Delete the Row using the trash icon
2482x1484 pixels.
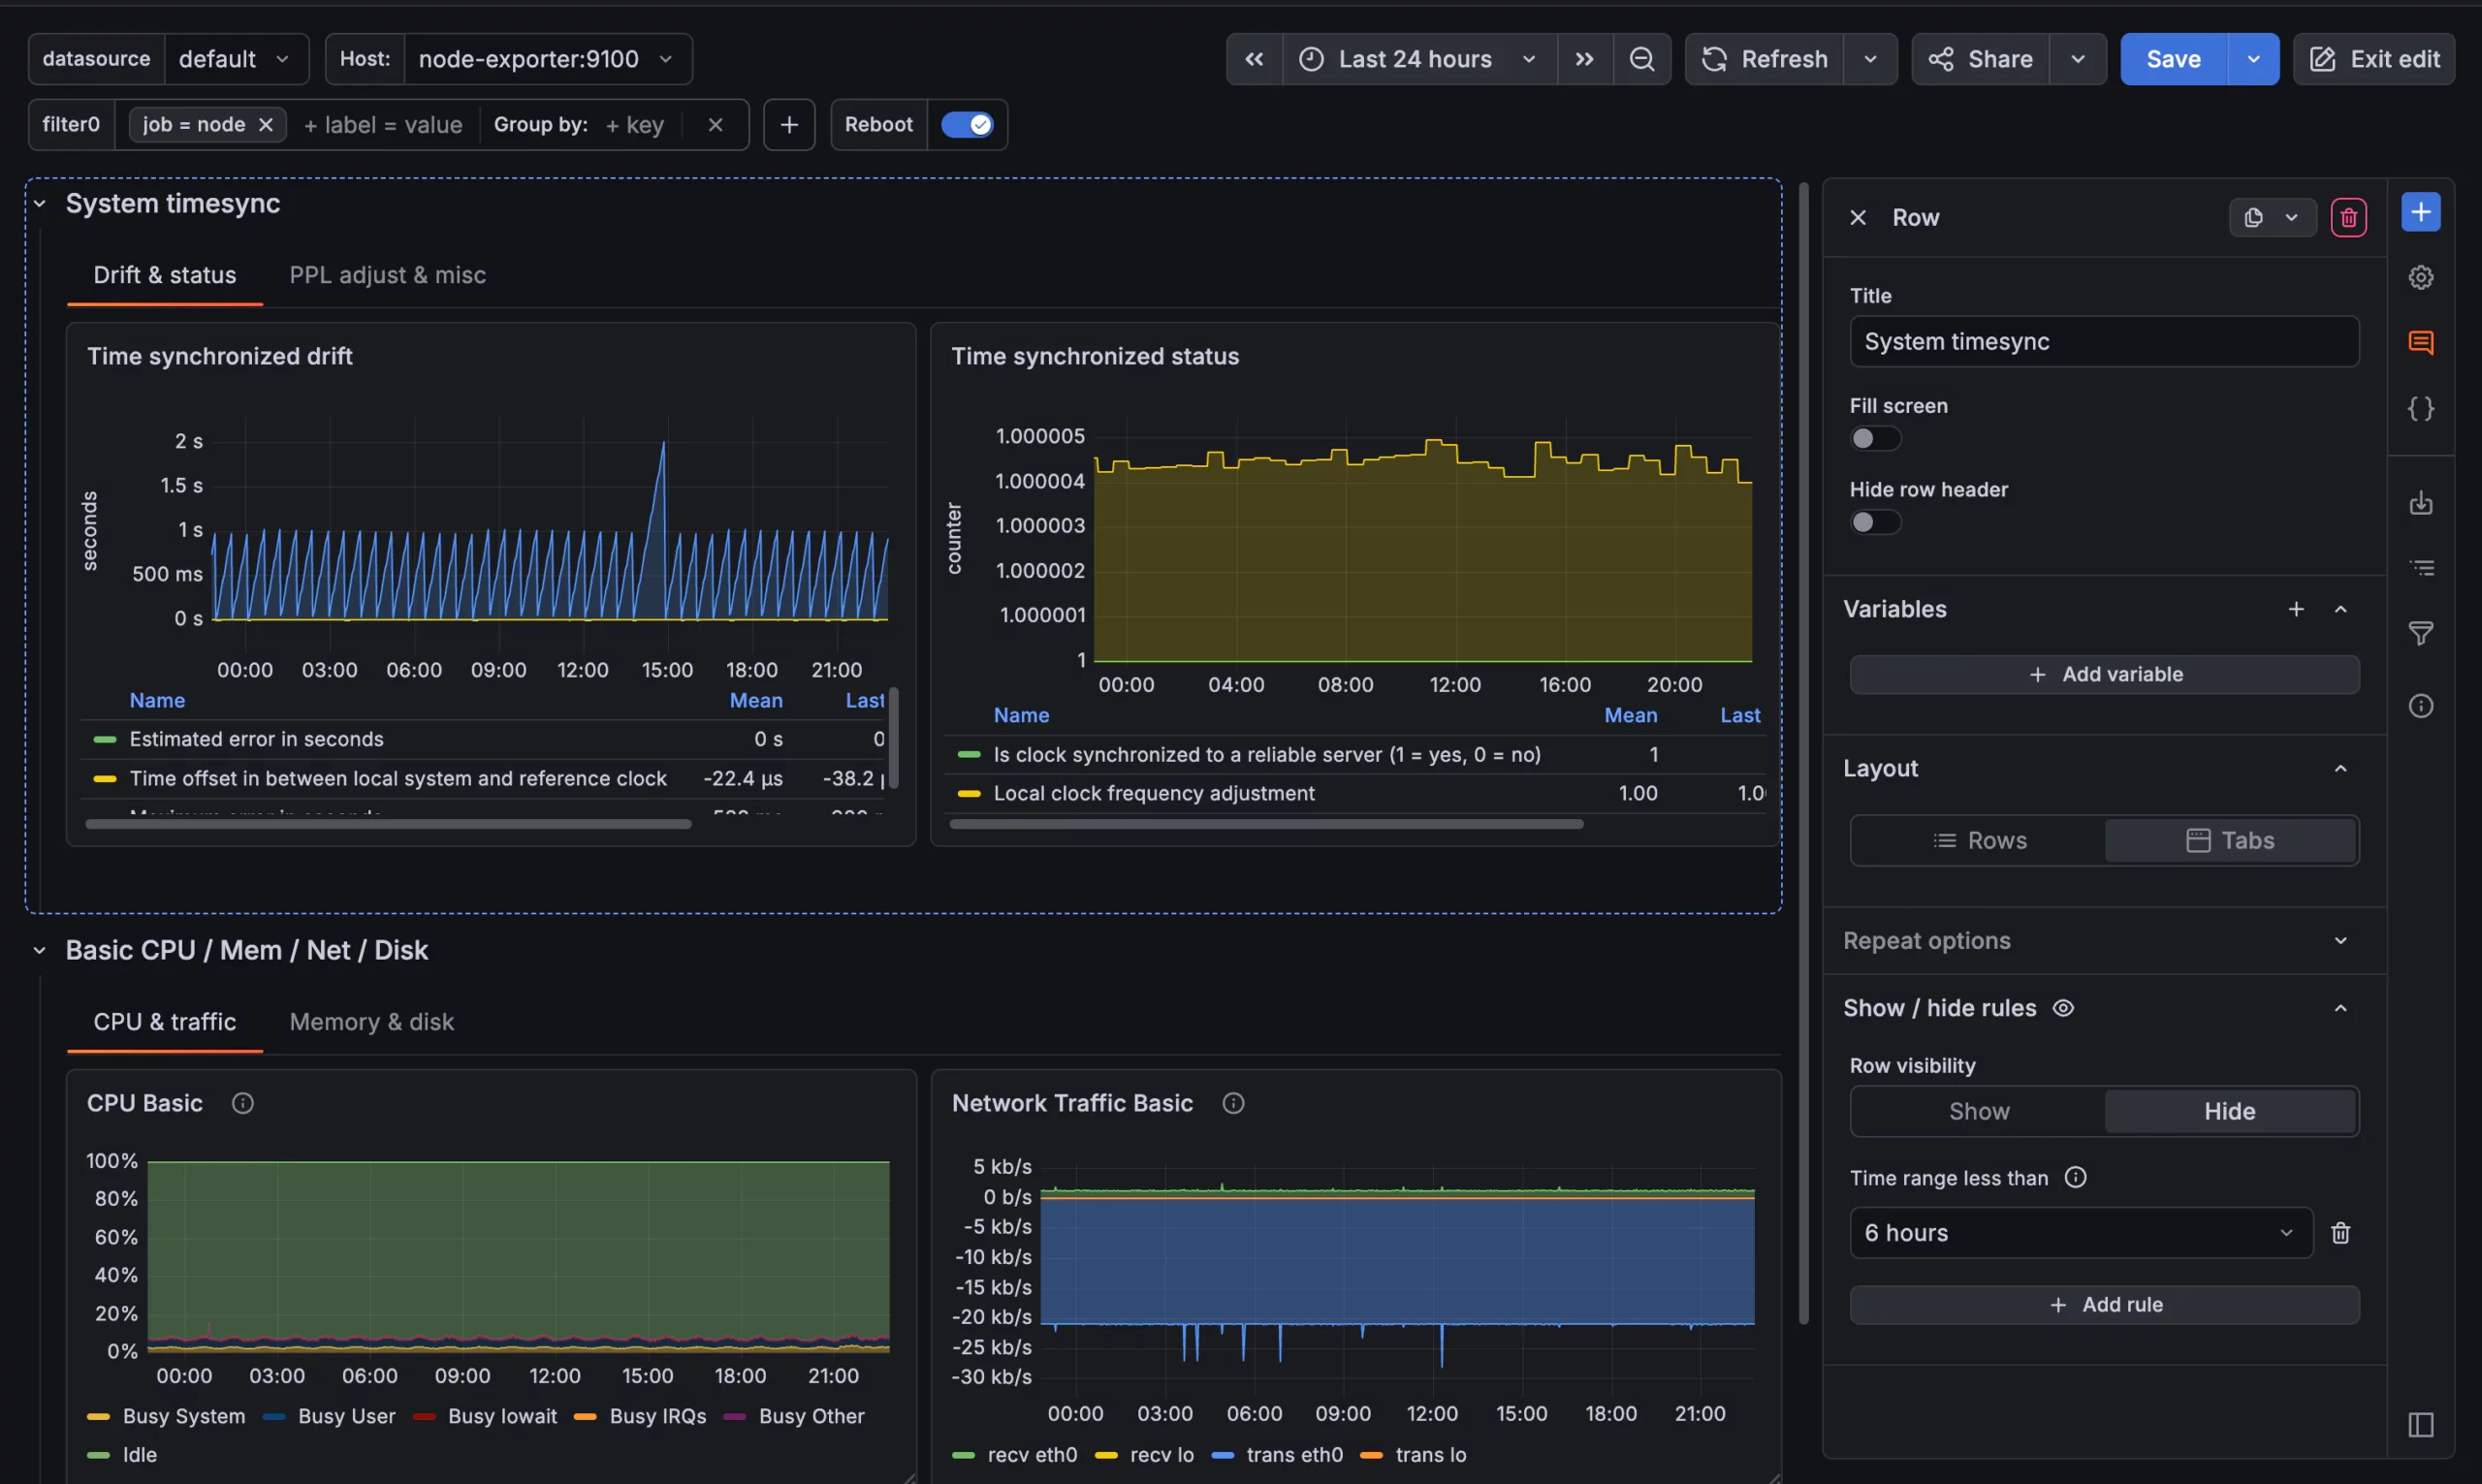click(x=2349, y=216)
